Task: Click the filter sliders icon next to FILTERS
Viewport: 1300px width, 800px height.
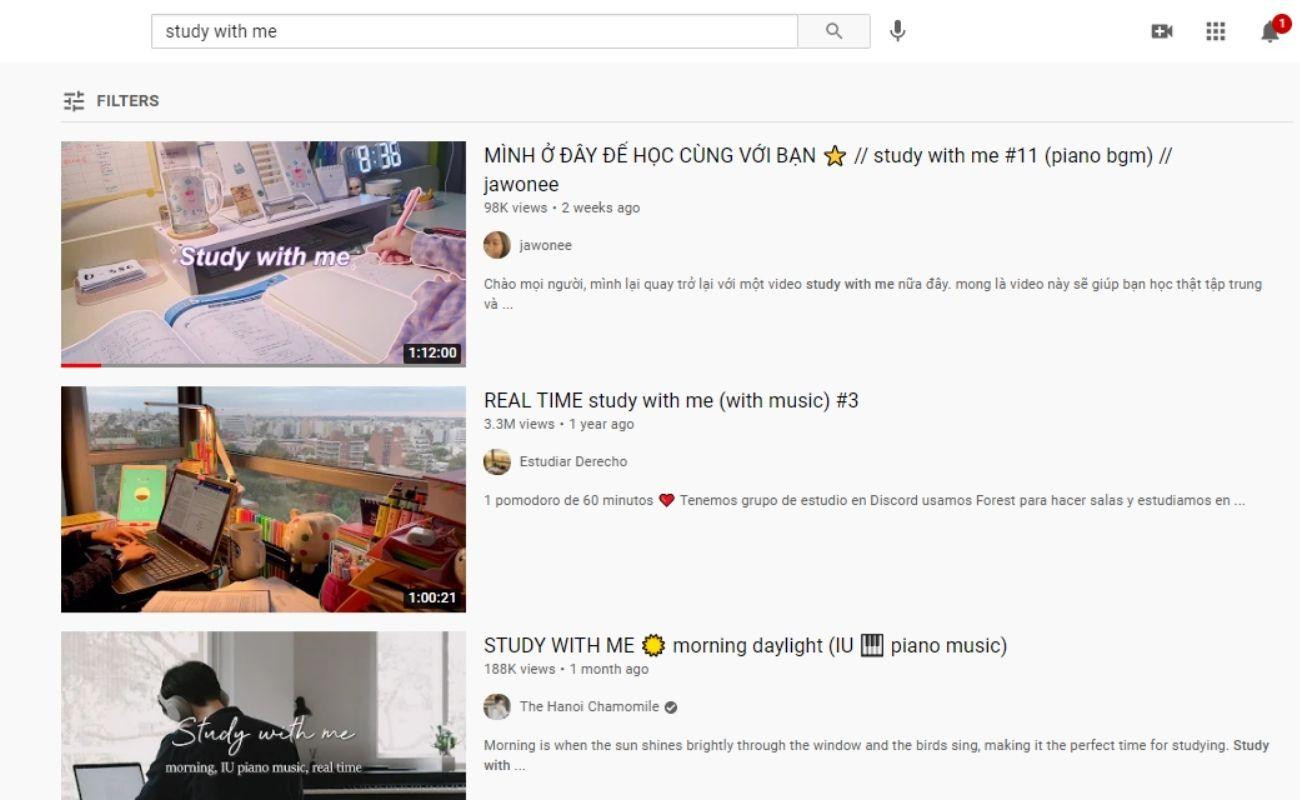Action: coord(73,100)
